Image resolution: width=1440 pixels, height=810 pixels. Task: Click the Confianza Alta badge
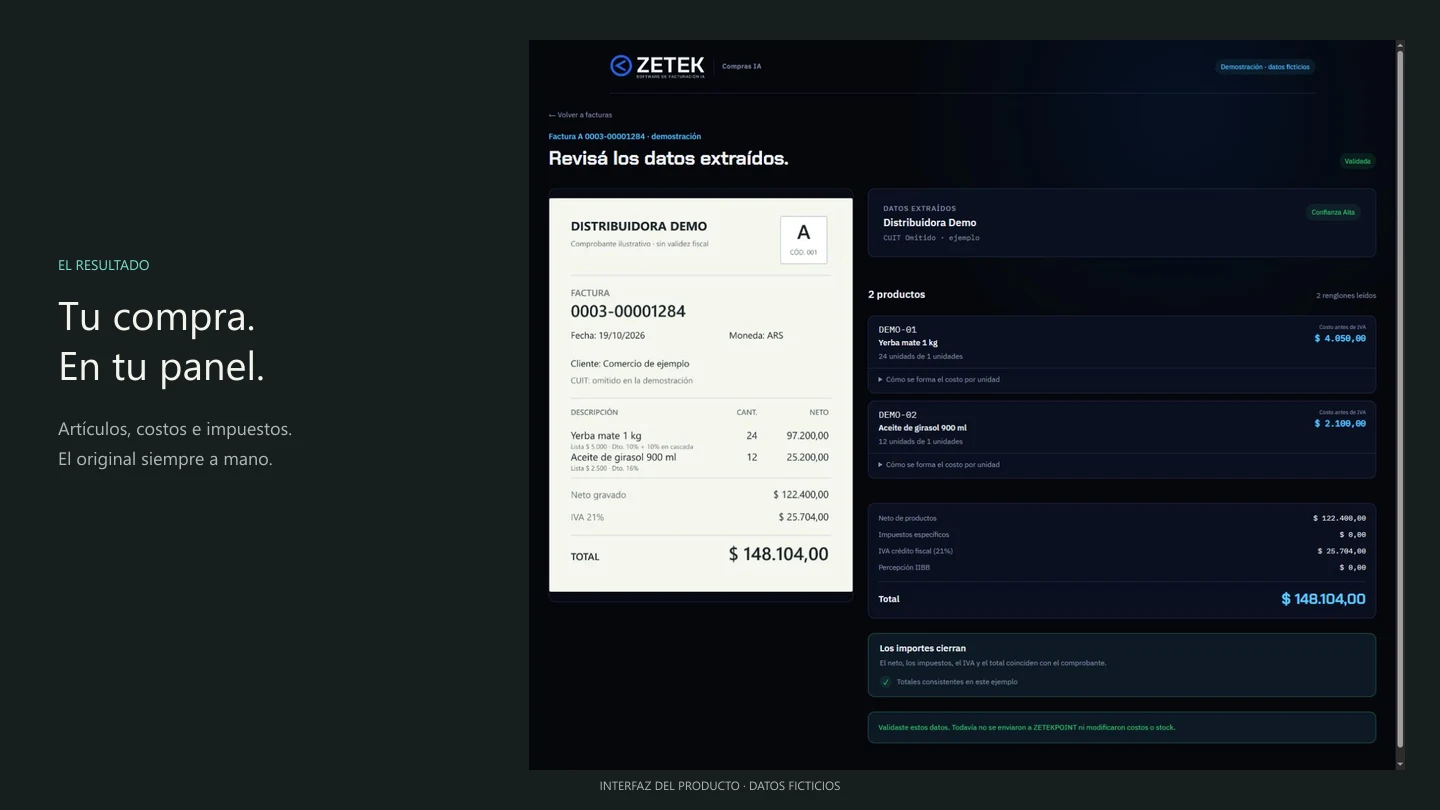point(1333,212)
